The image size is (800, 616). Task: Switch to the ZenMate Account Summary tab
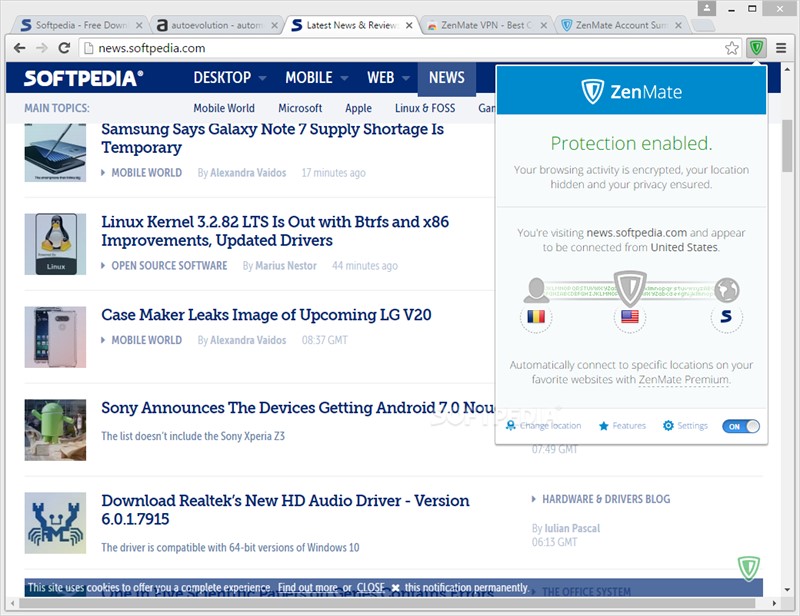(621, 25)
